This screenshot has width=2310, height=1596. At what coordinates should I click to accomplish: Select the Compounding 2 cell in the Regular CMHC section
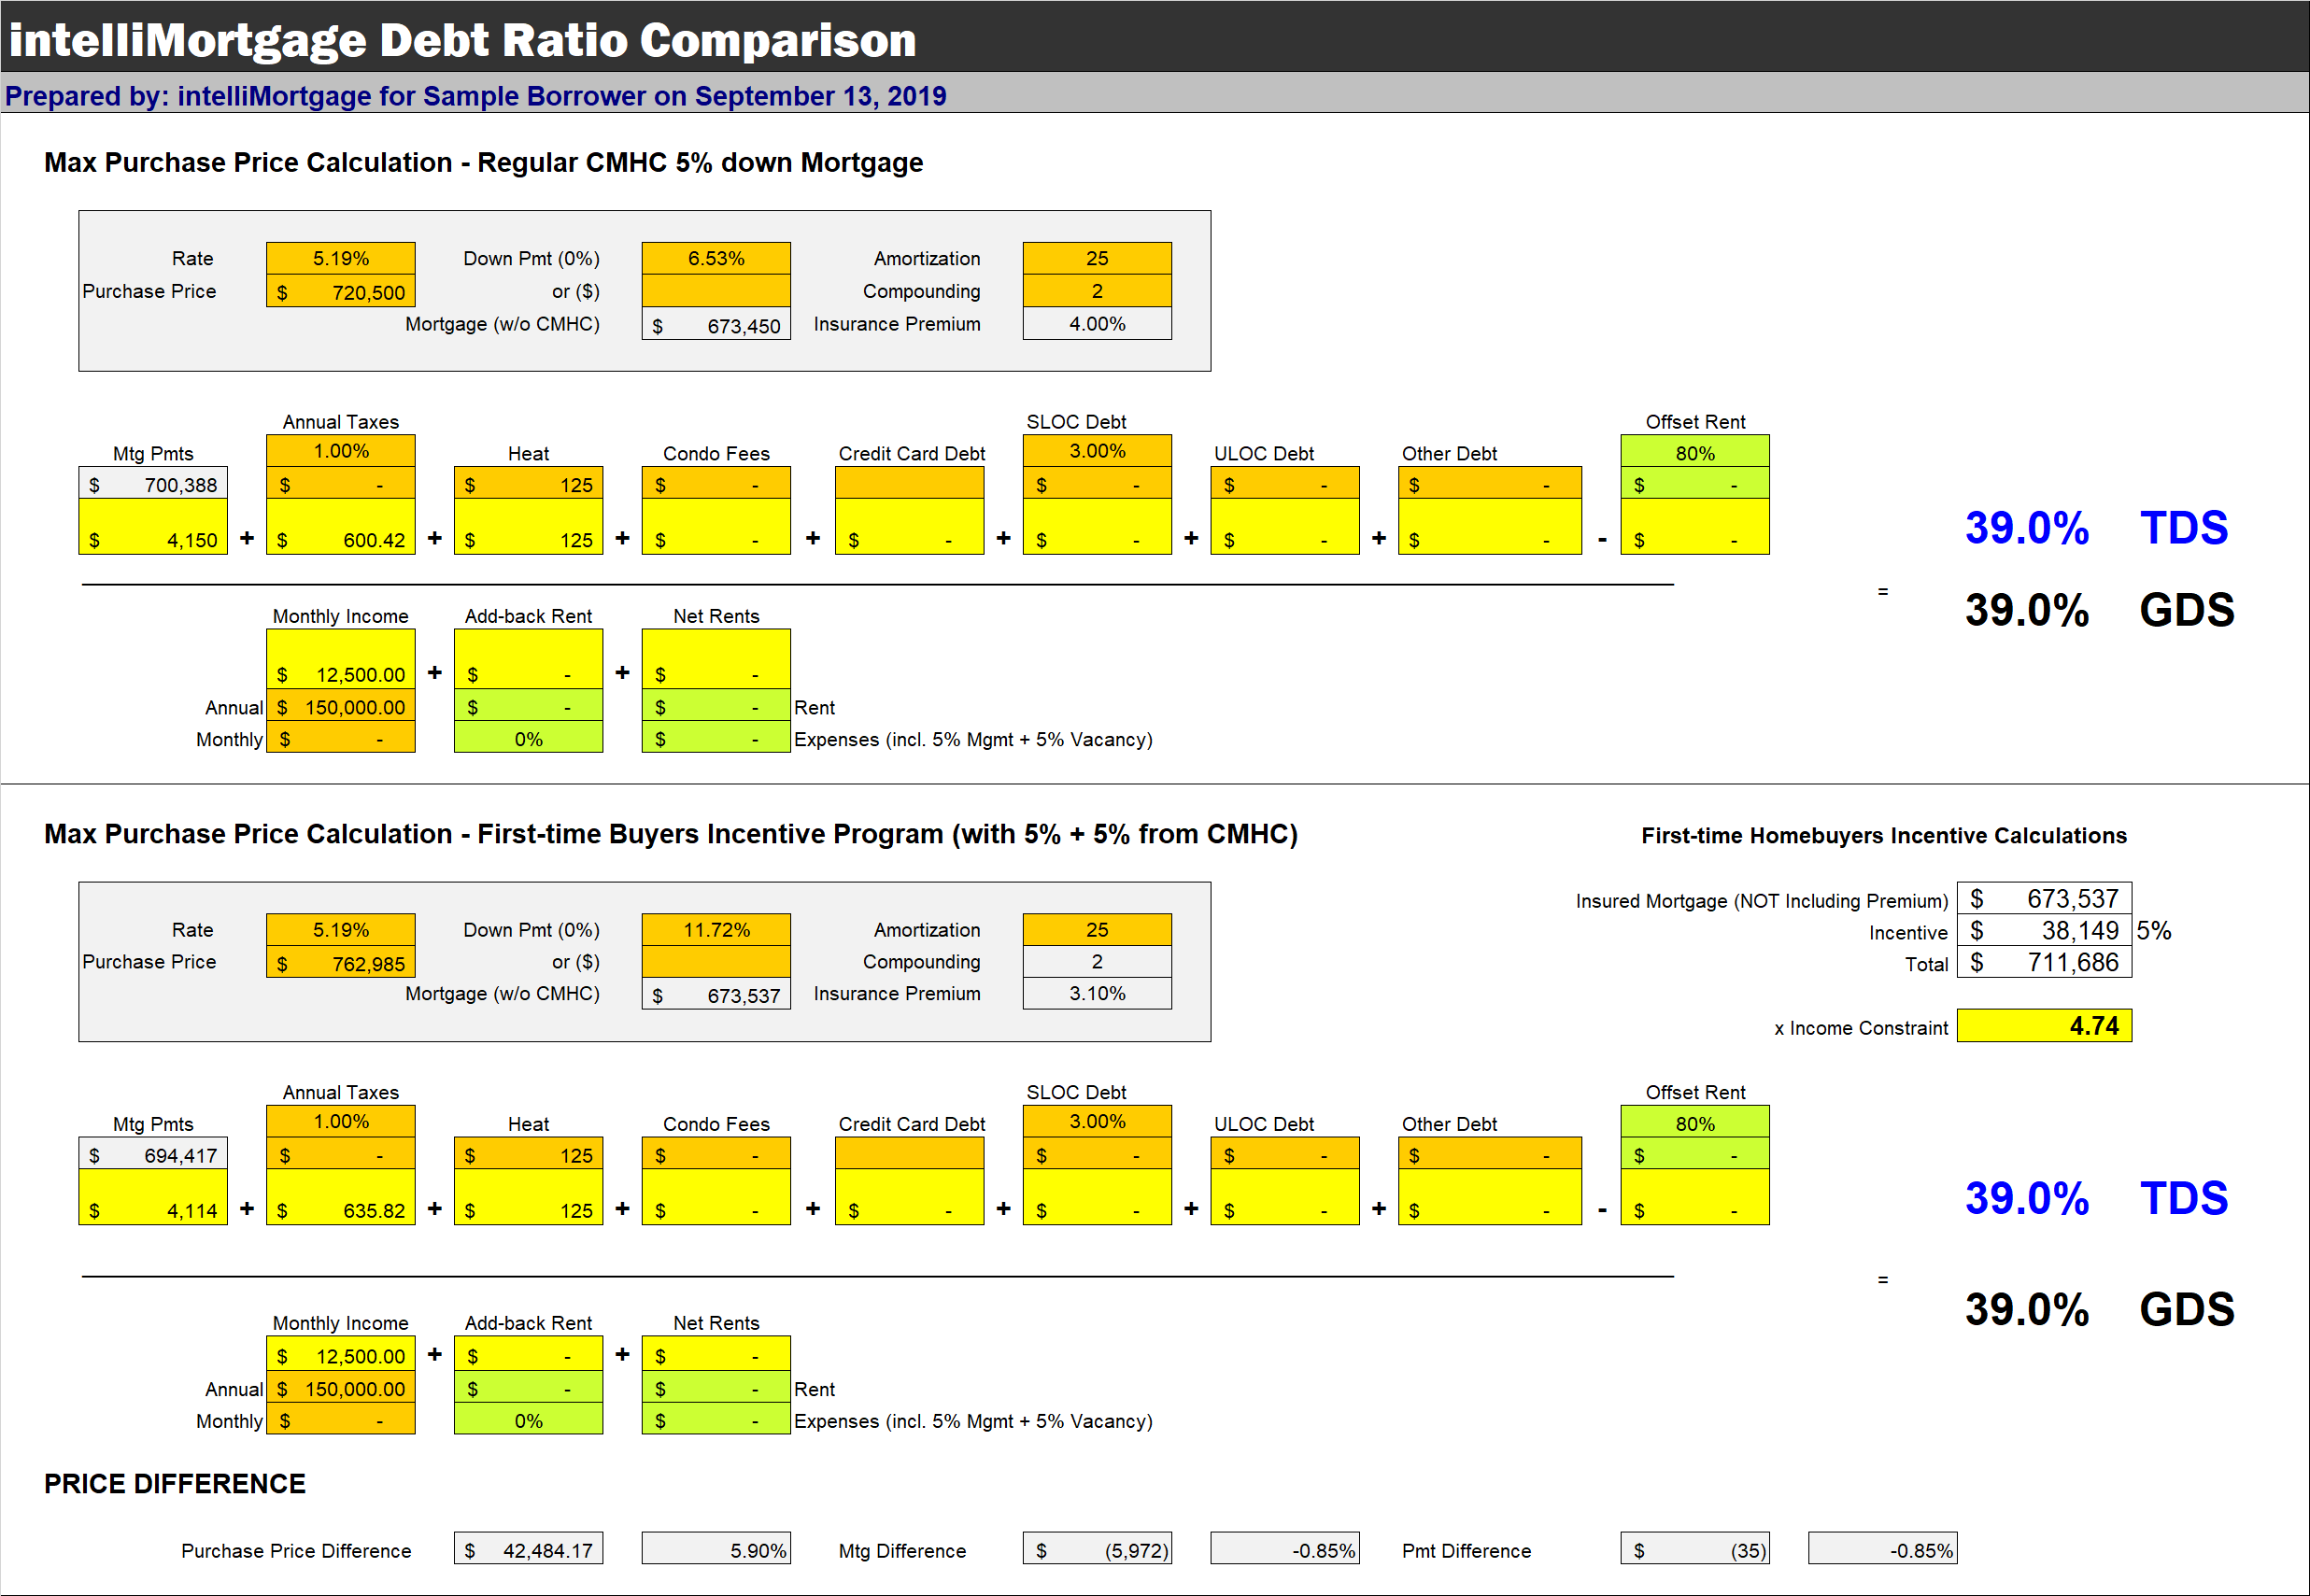click(x=1097, y=291)
